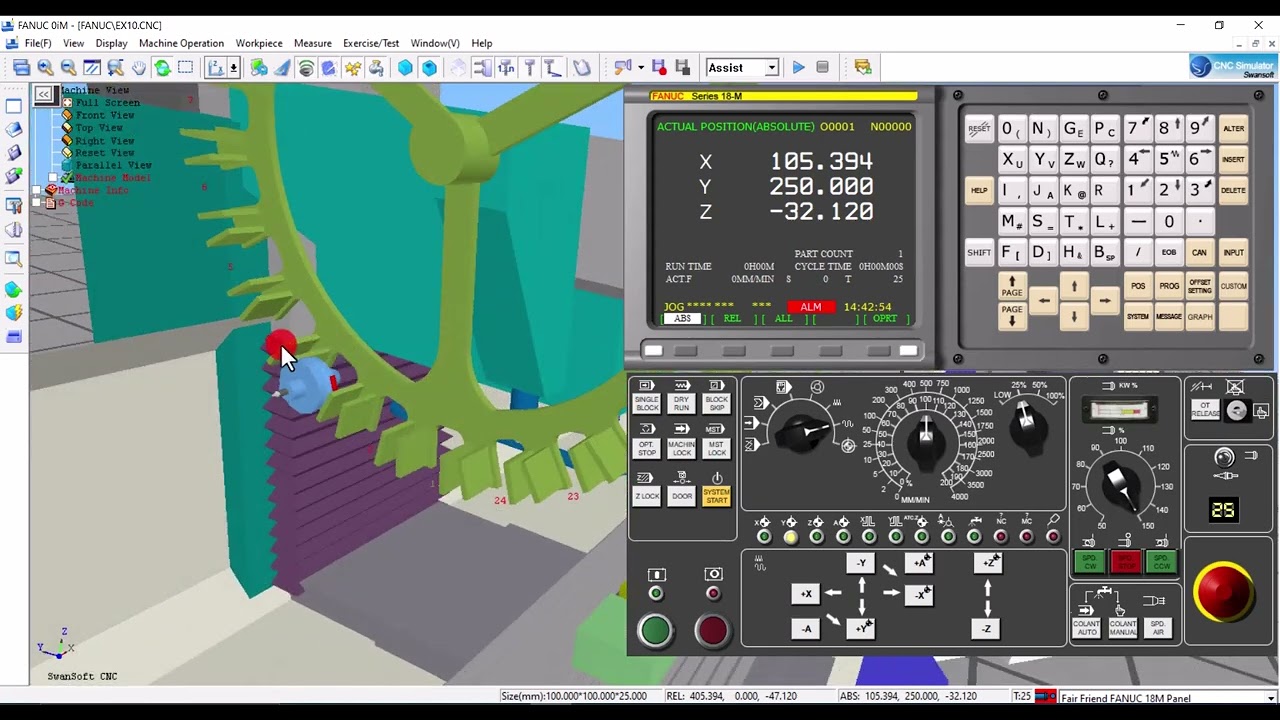Click the OFFSET SETTING key

[1200, 286]
